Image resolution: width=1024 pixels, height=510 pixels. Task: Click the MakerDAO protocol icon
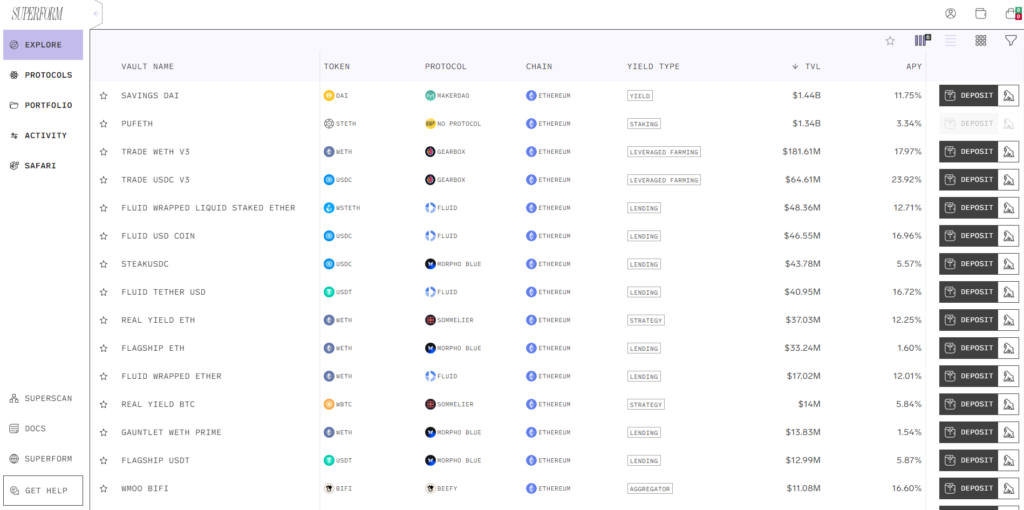(x=430, y=96)
